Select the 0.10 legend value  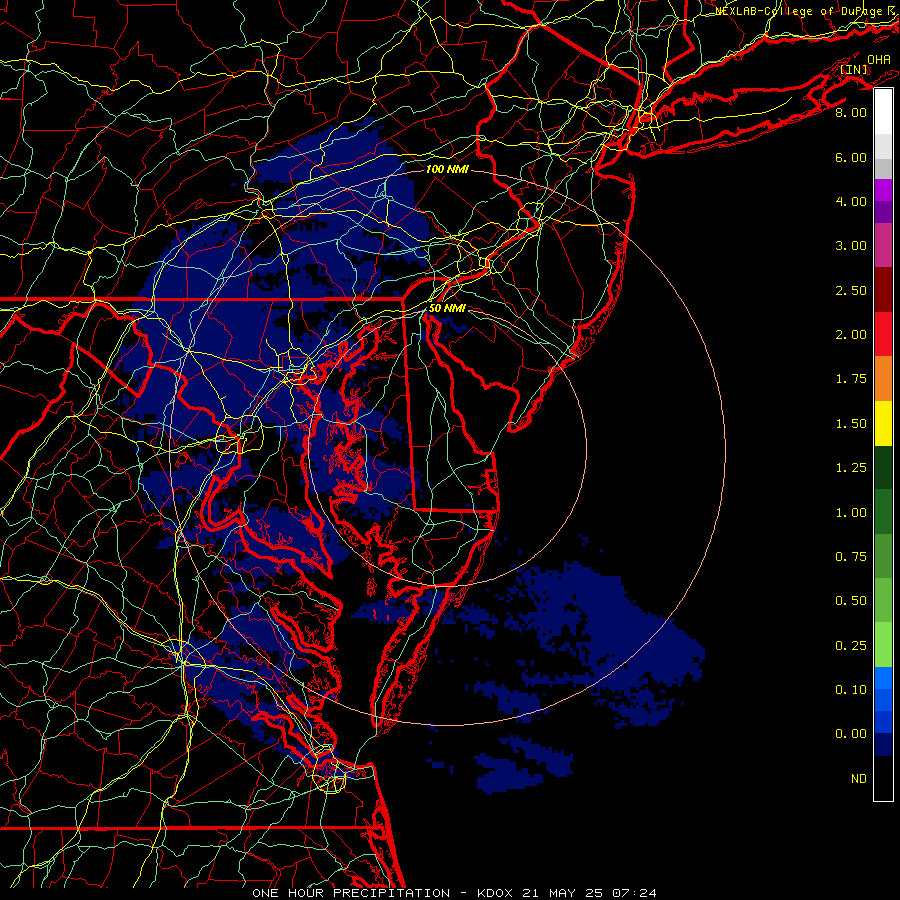click(851, 690)
